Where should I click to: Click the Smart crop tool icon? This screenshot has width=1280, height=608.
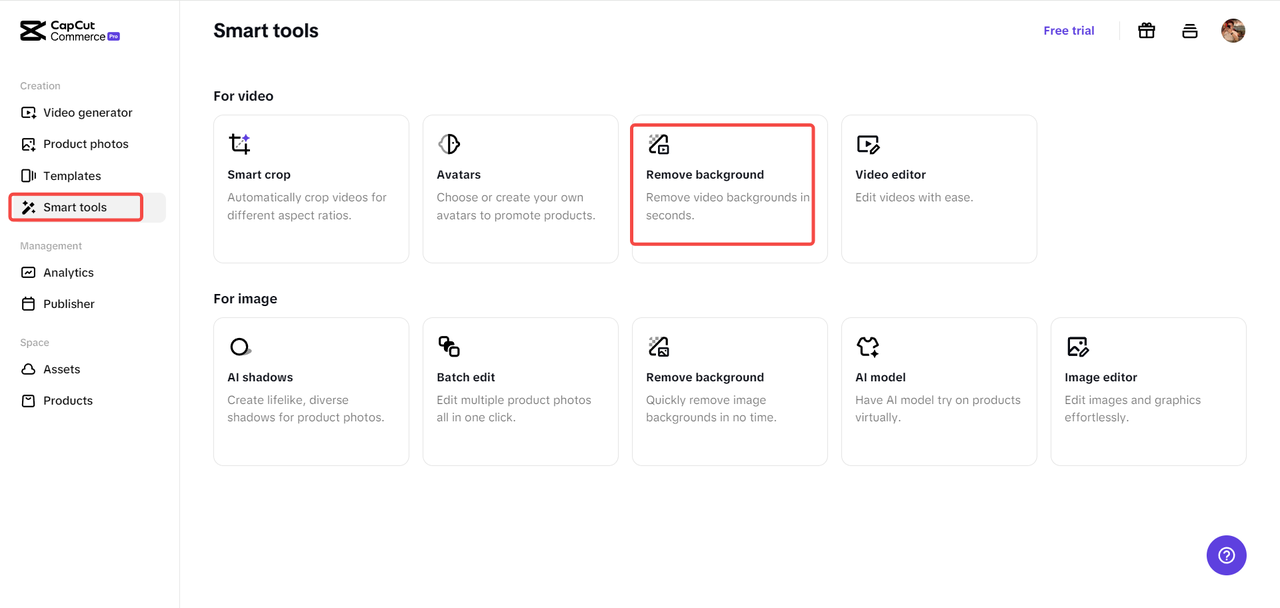point(240,144)
